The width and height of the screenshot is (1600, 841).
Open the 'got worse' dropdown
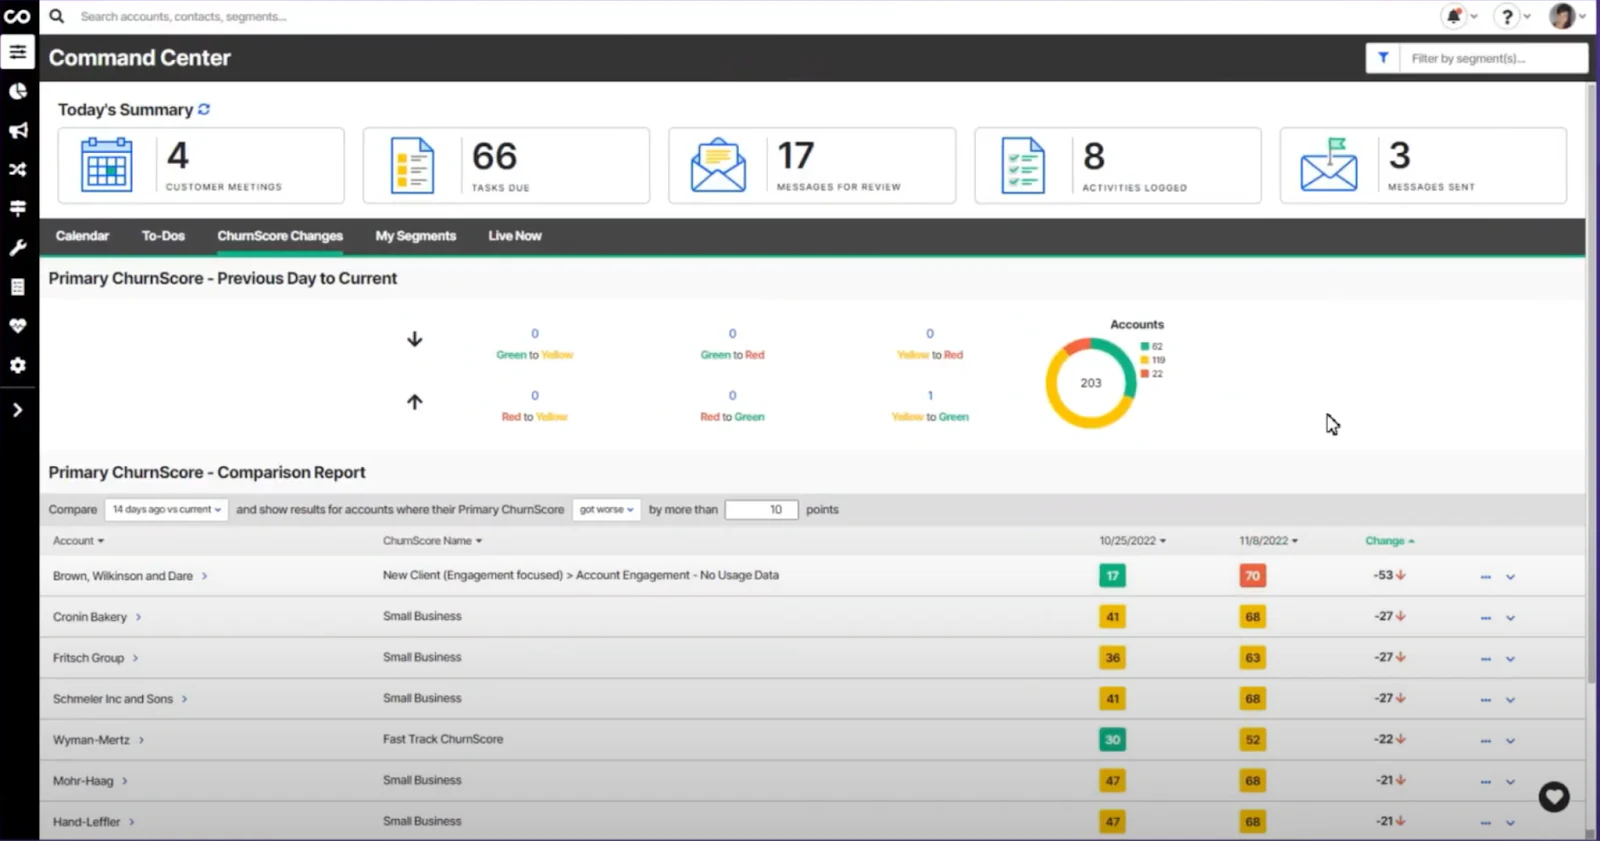coord(606,509)
